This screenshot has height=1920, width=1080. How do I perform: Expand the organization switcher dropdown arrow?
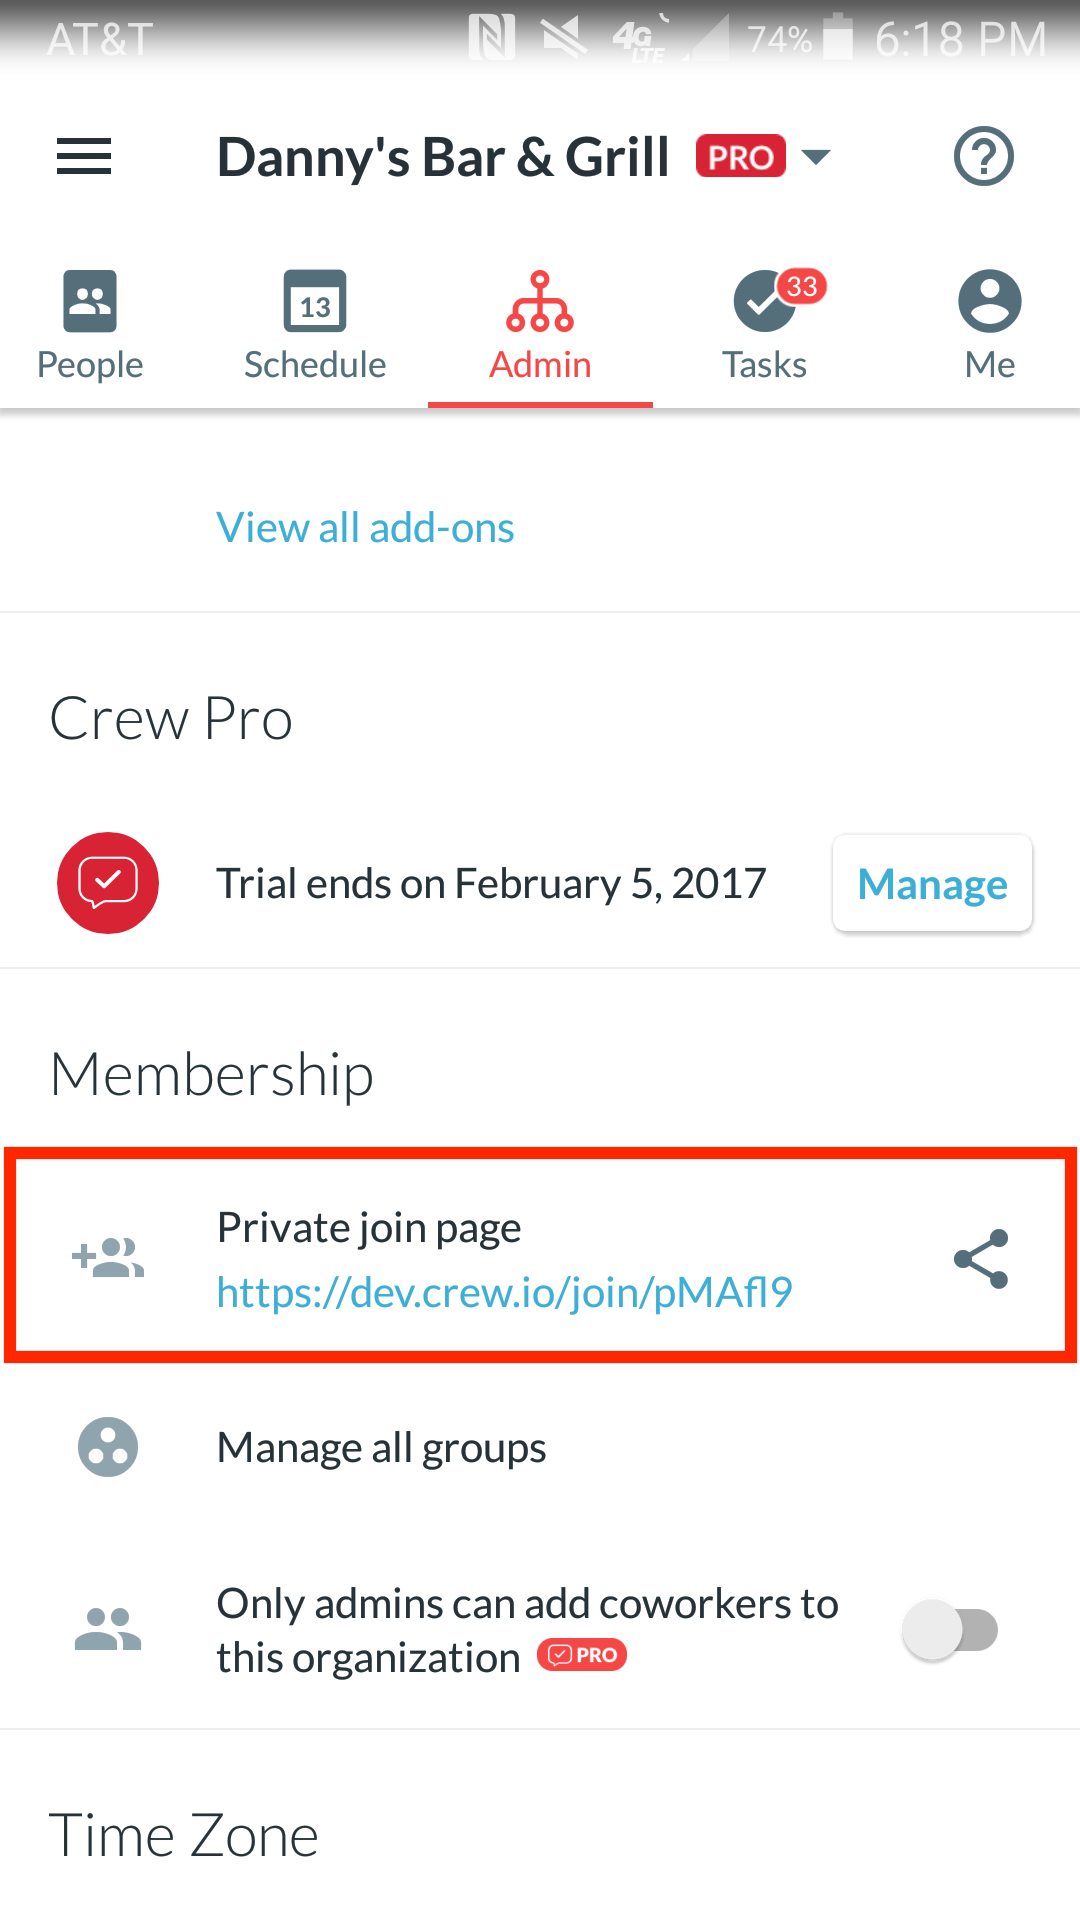click(x=817, y=157)
